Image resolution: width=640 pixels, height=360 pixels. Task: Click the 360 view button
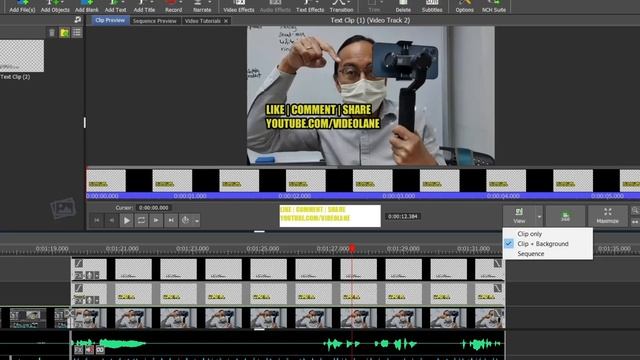565,216
